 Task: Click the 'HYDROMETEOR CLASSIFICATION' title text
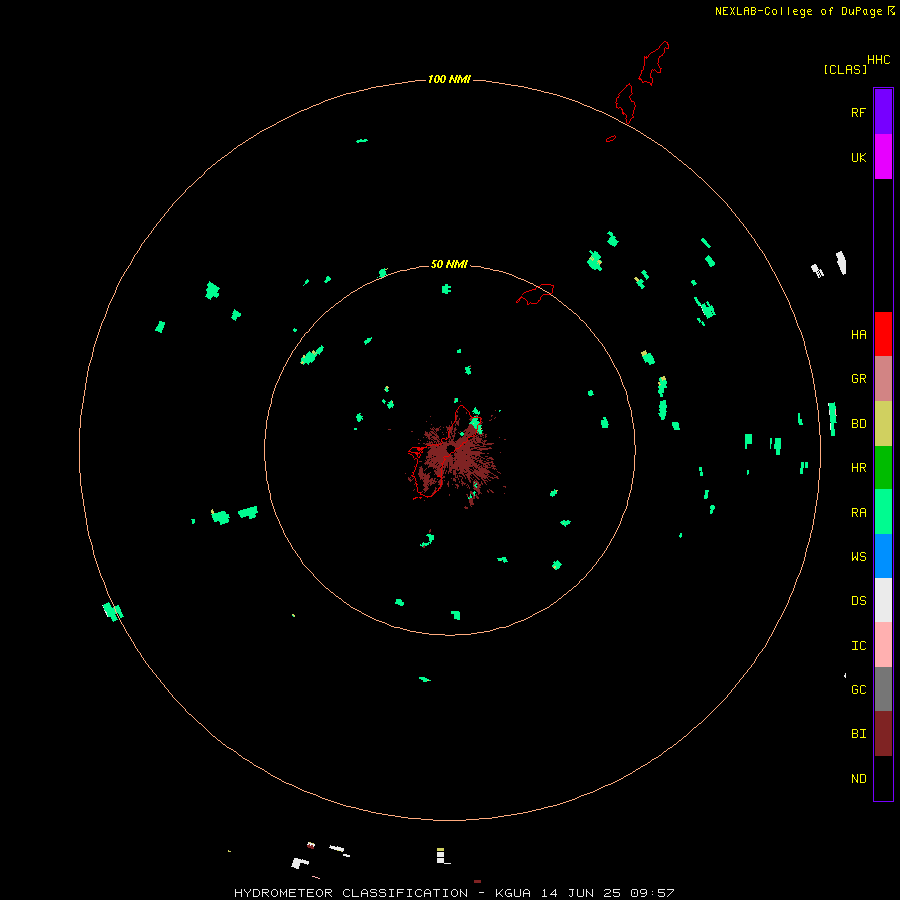(x=351, y=893)
